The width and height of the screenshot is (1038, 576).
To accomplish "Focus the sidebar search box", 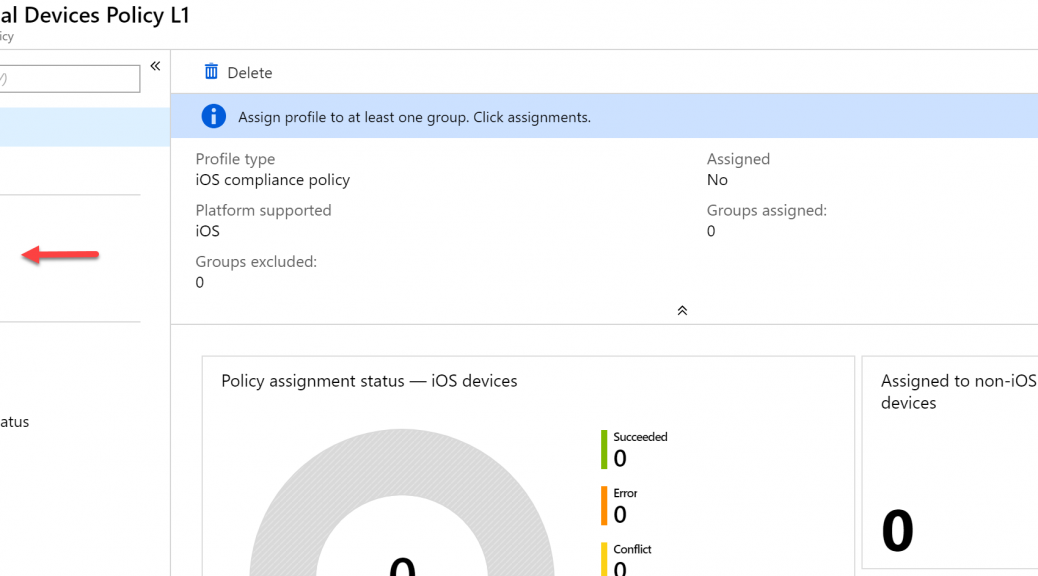I will click(x=70, y=79).
